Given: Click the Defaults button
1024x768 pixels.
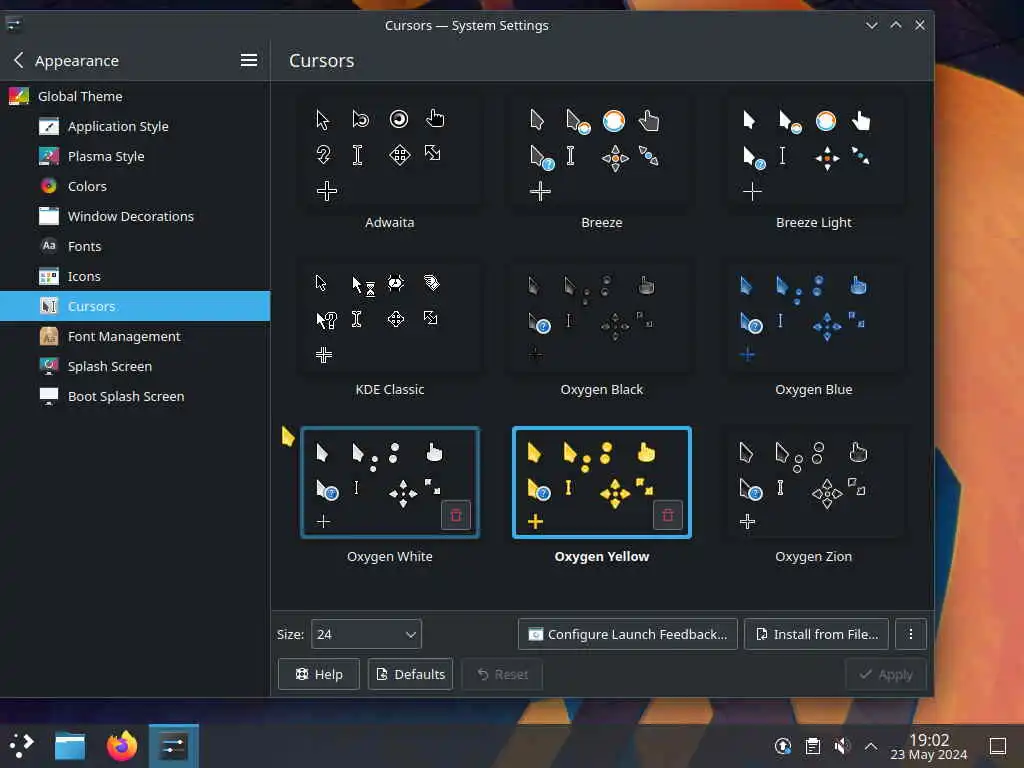Looking at the screenshot, I should click(x=411, y=674).
